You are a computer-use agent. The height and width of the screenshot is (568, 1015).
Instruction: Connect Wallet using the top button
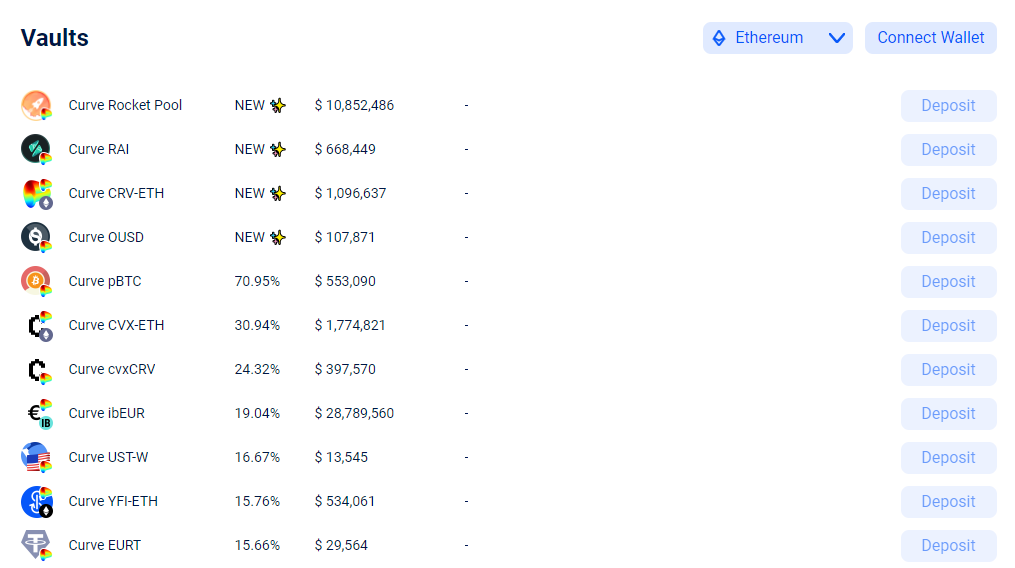930,38
